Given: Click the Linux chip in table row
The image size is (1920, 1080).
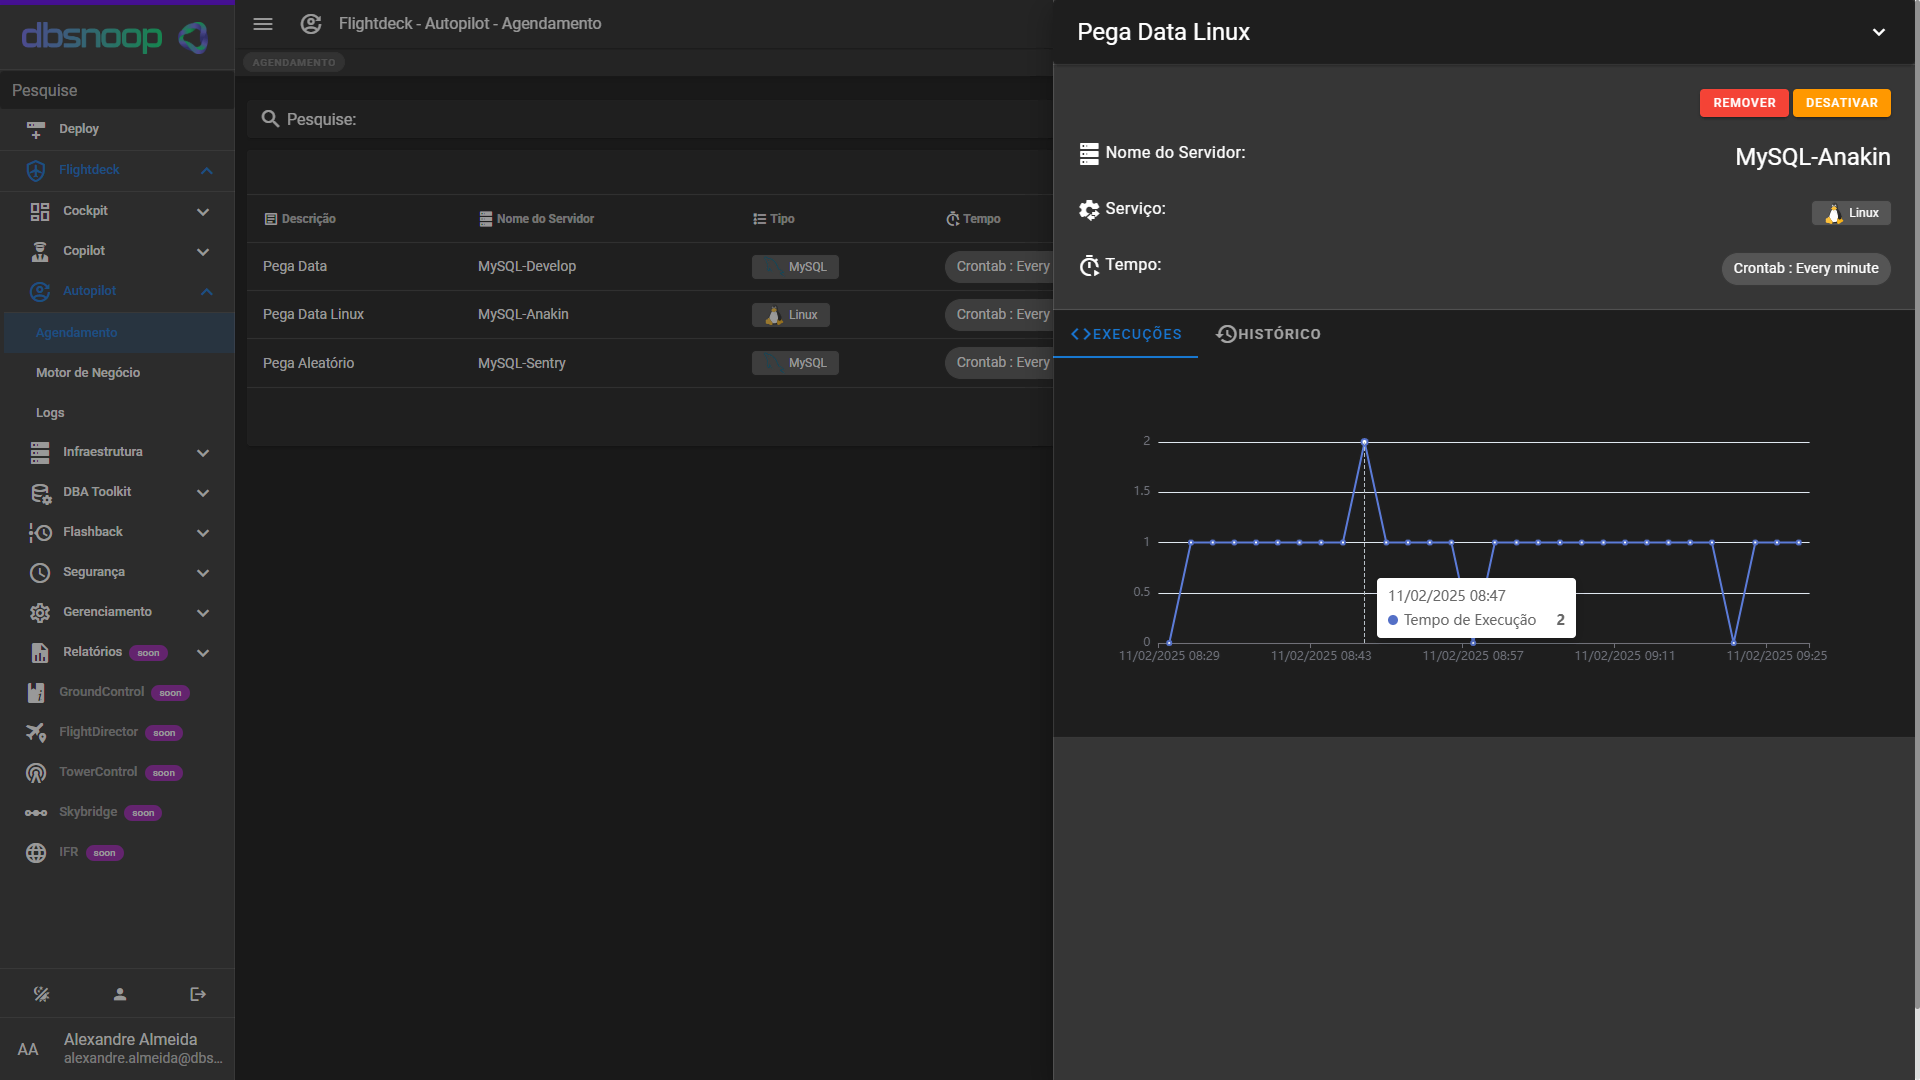Looking at the screenshot, I should click(790, 315).
